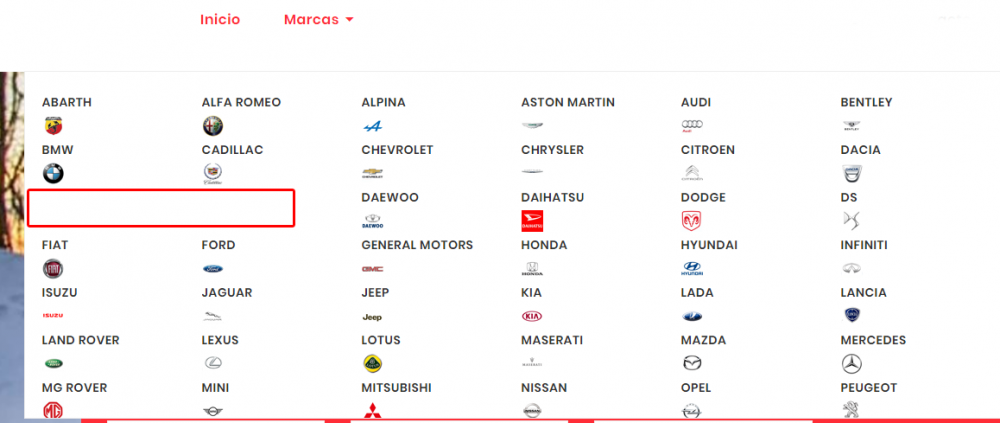Select the Bentley winged logo
This screenshot has width=1000, height=423.
click(851, 126)
